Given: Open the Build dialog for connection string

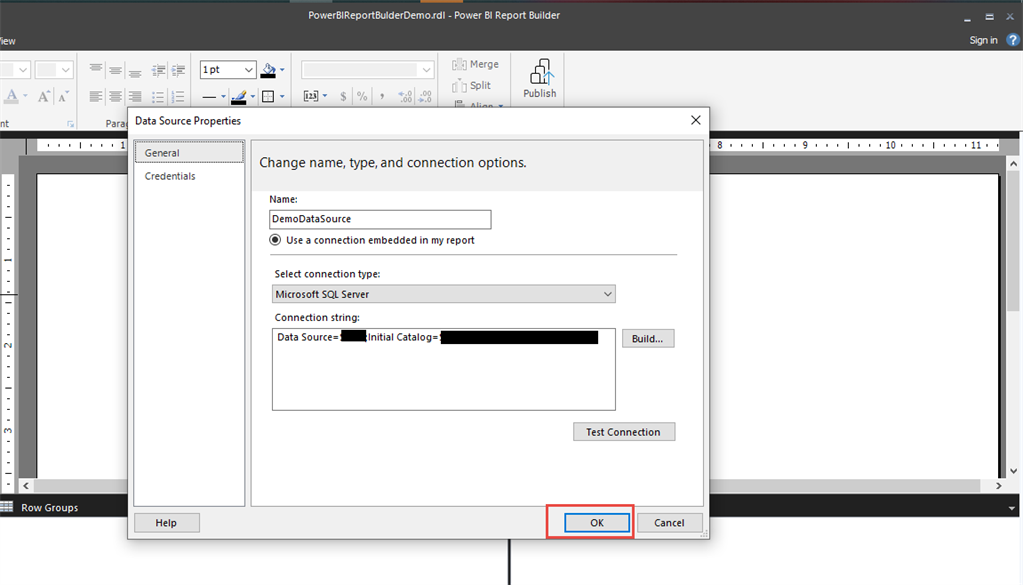Looking at the screenshot, I should point(647,338).
